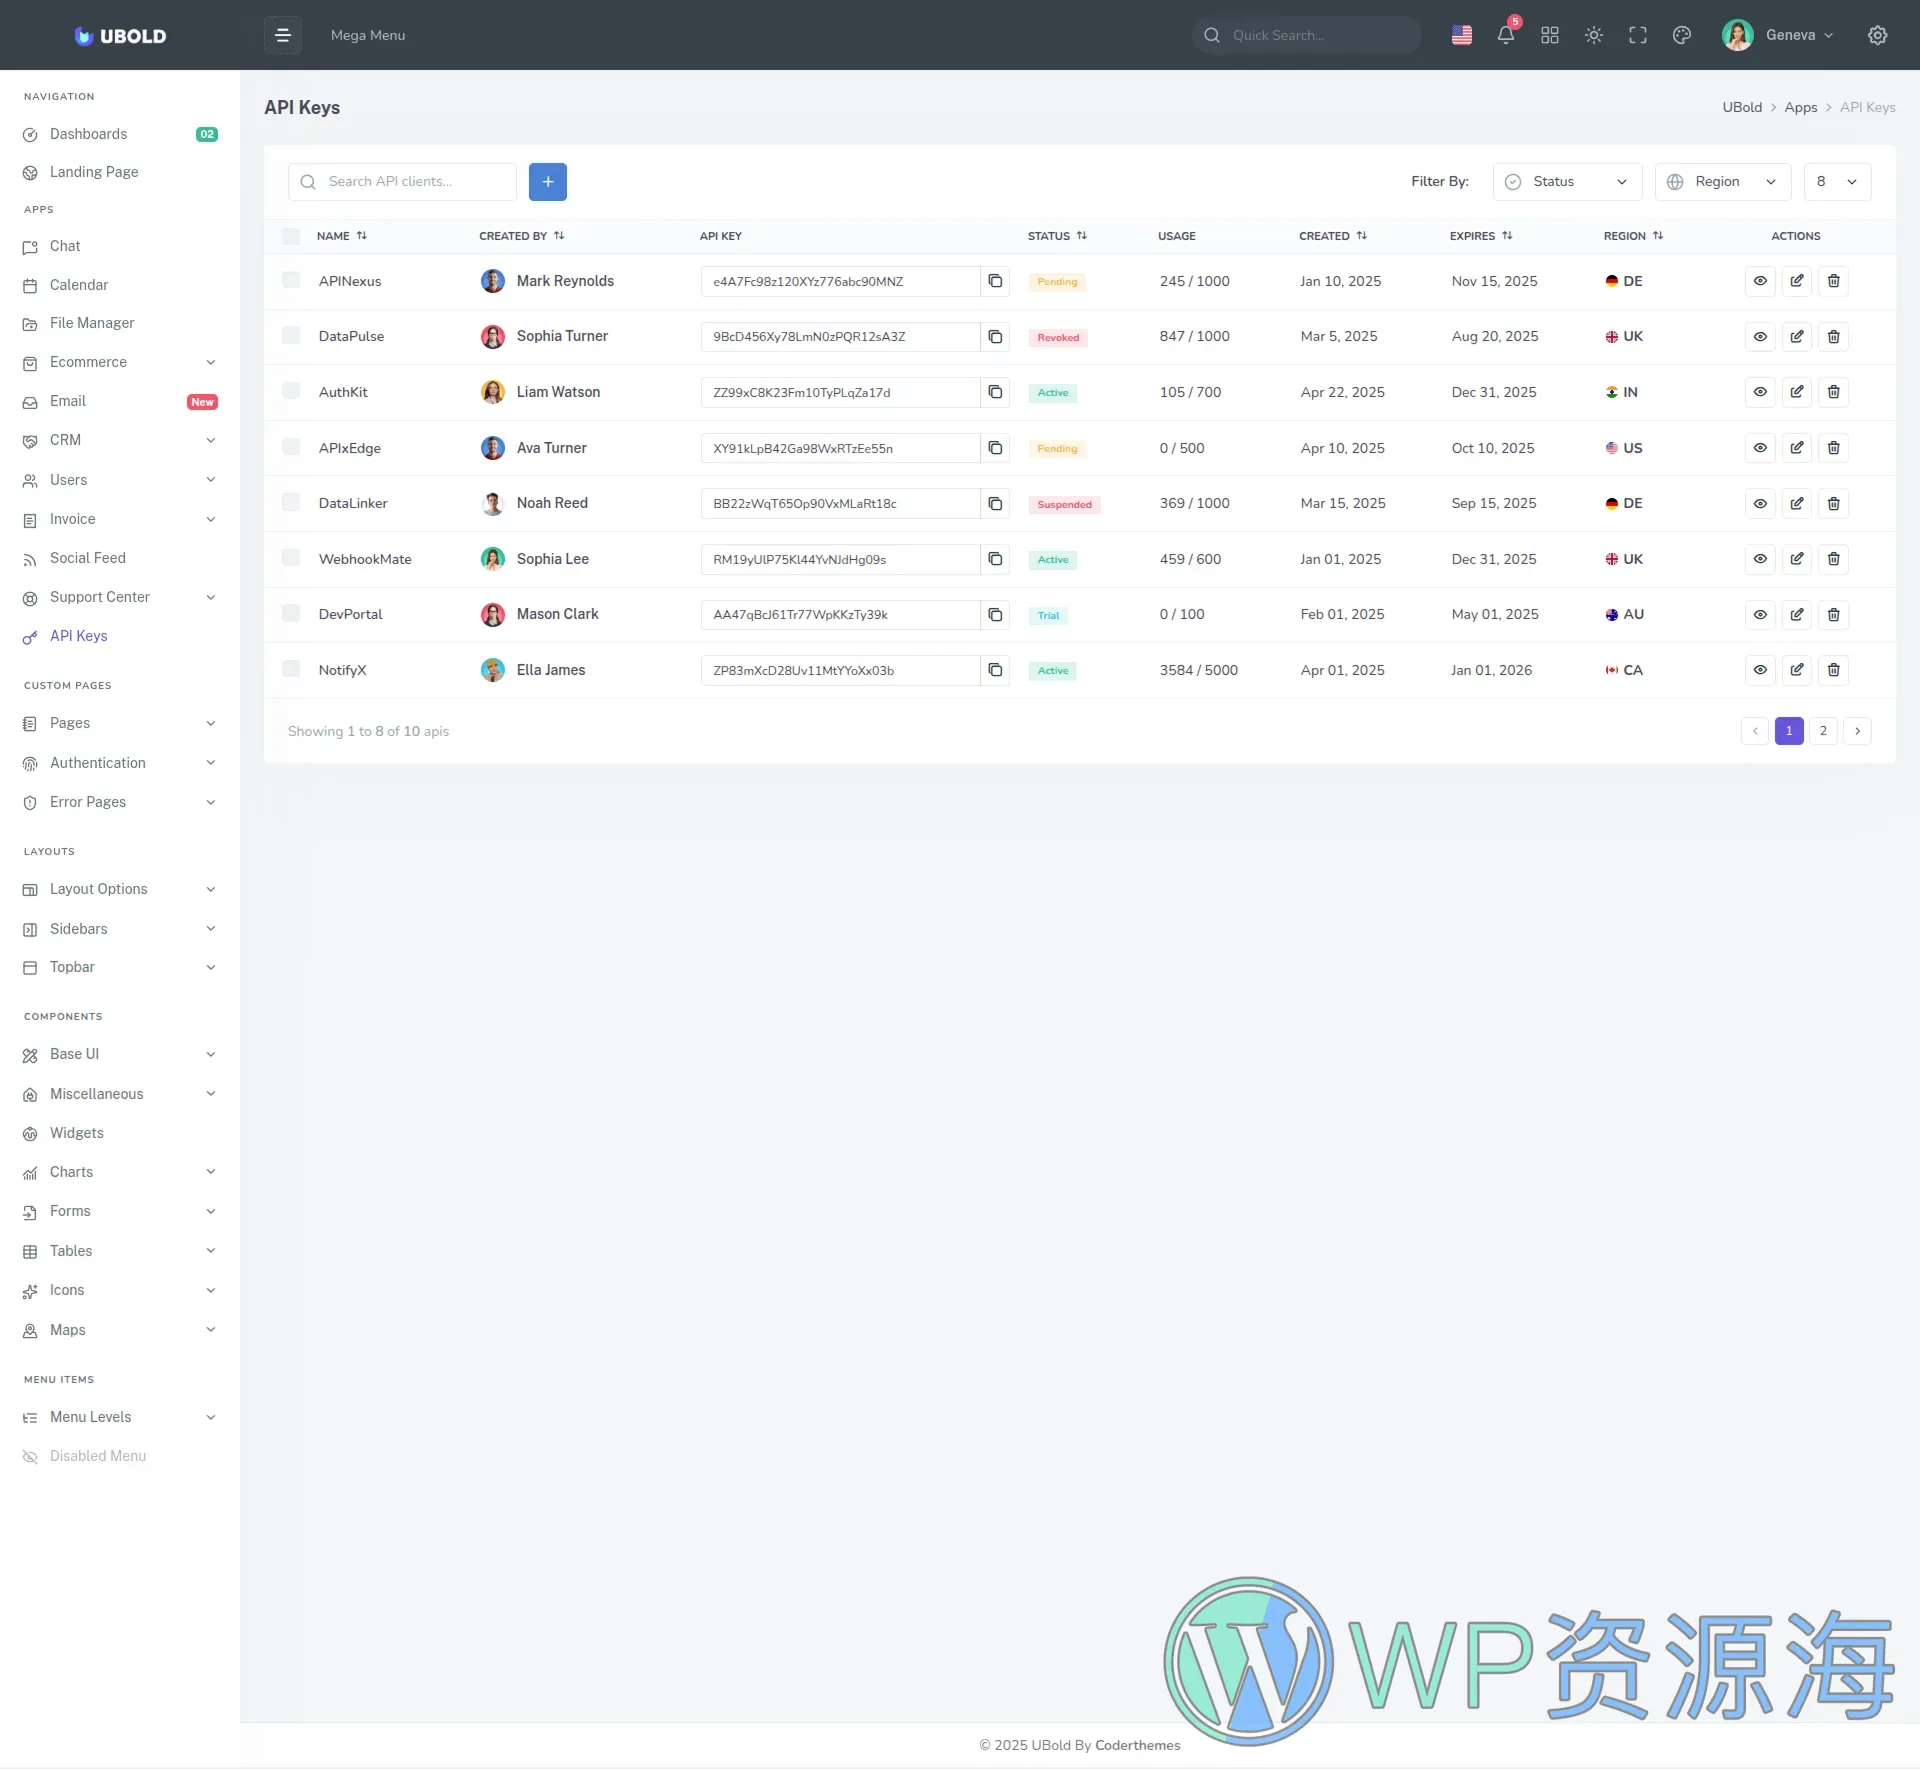Image resolution: width=1920 pixels, height=1770 pixels.
Task: Delete the DataPulse API key row
Action: [1833, 337]
